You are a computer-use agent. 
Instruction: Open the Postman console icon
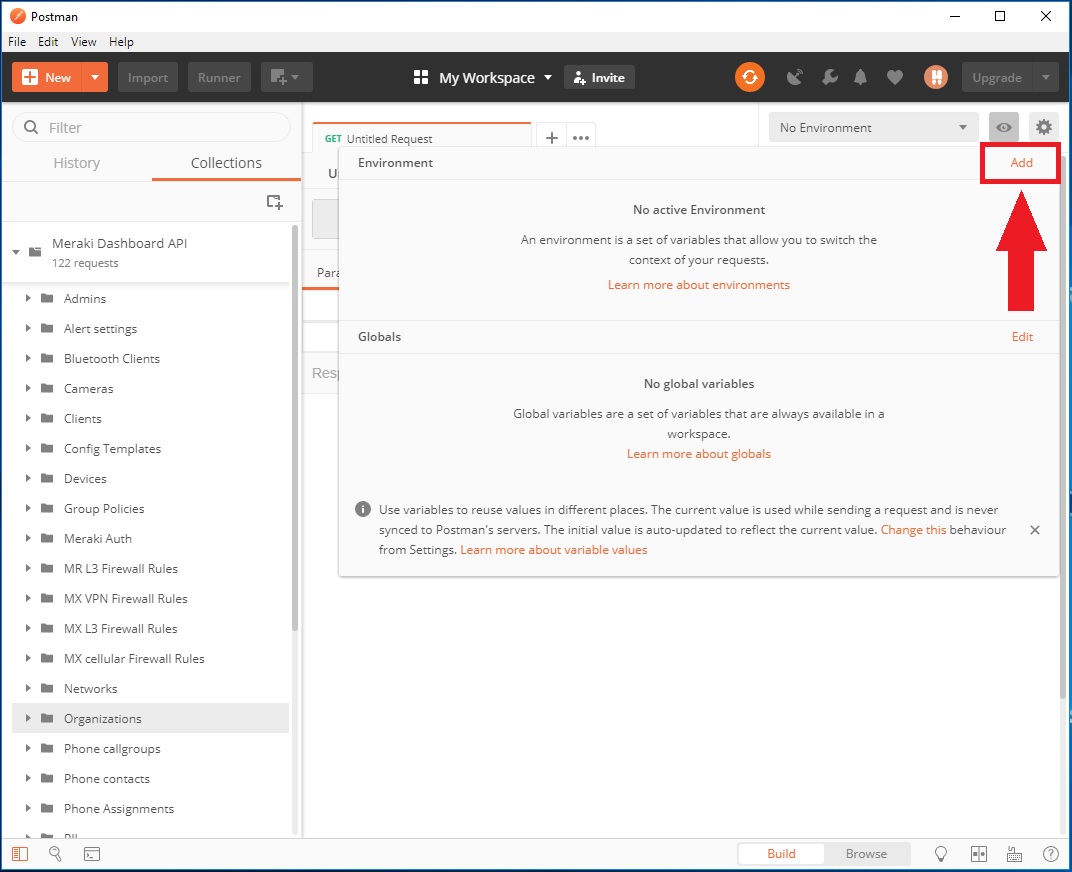[x=91, y=854]
